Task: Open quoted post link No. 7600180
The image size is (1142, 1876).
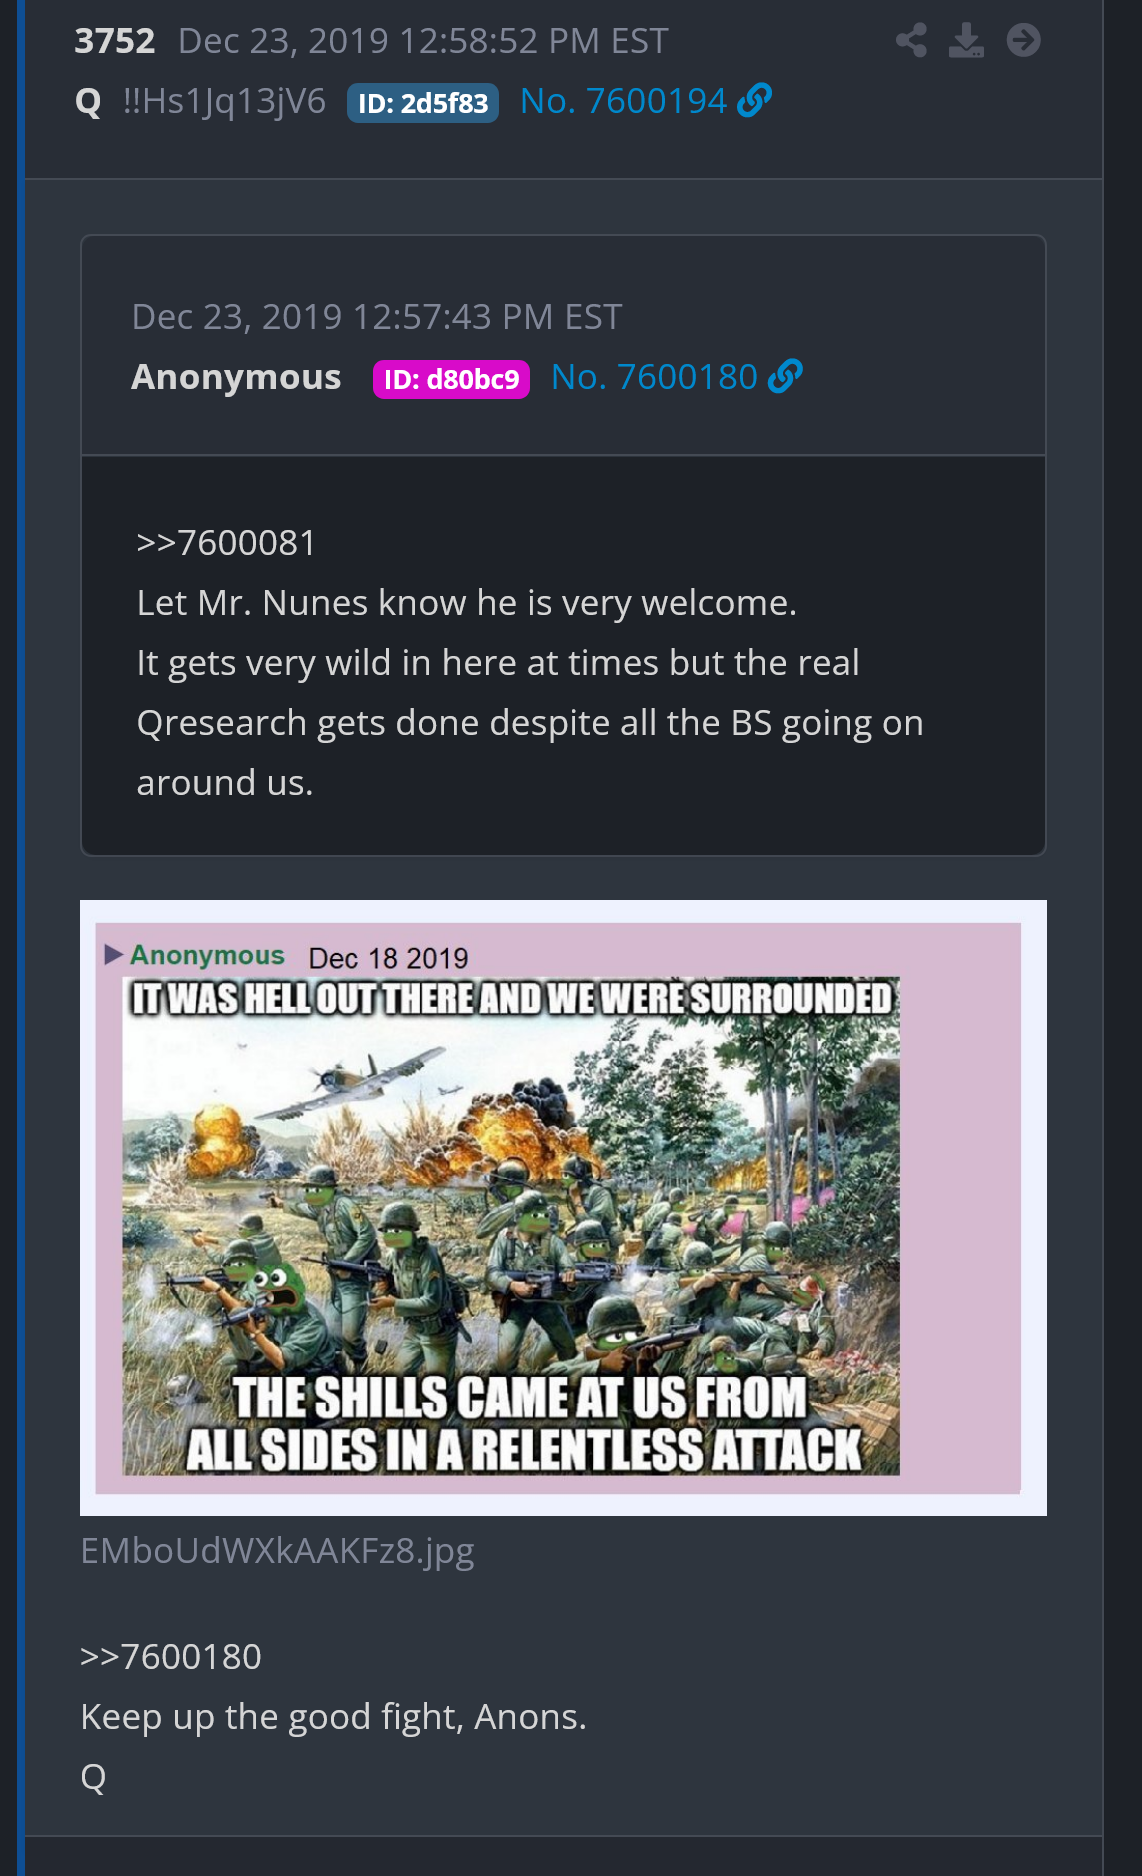Action: [654, 377]
